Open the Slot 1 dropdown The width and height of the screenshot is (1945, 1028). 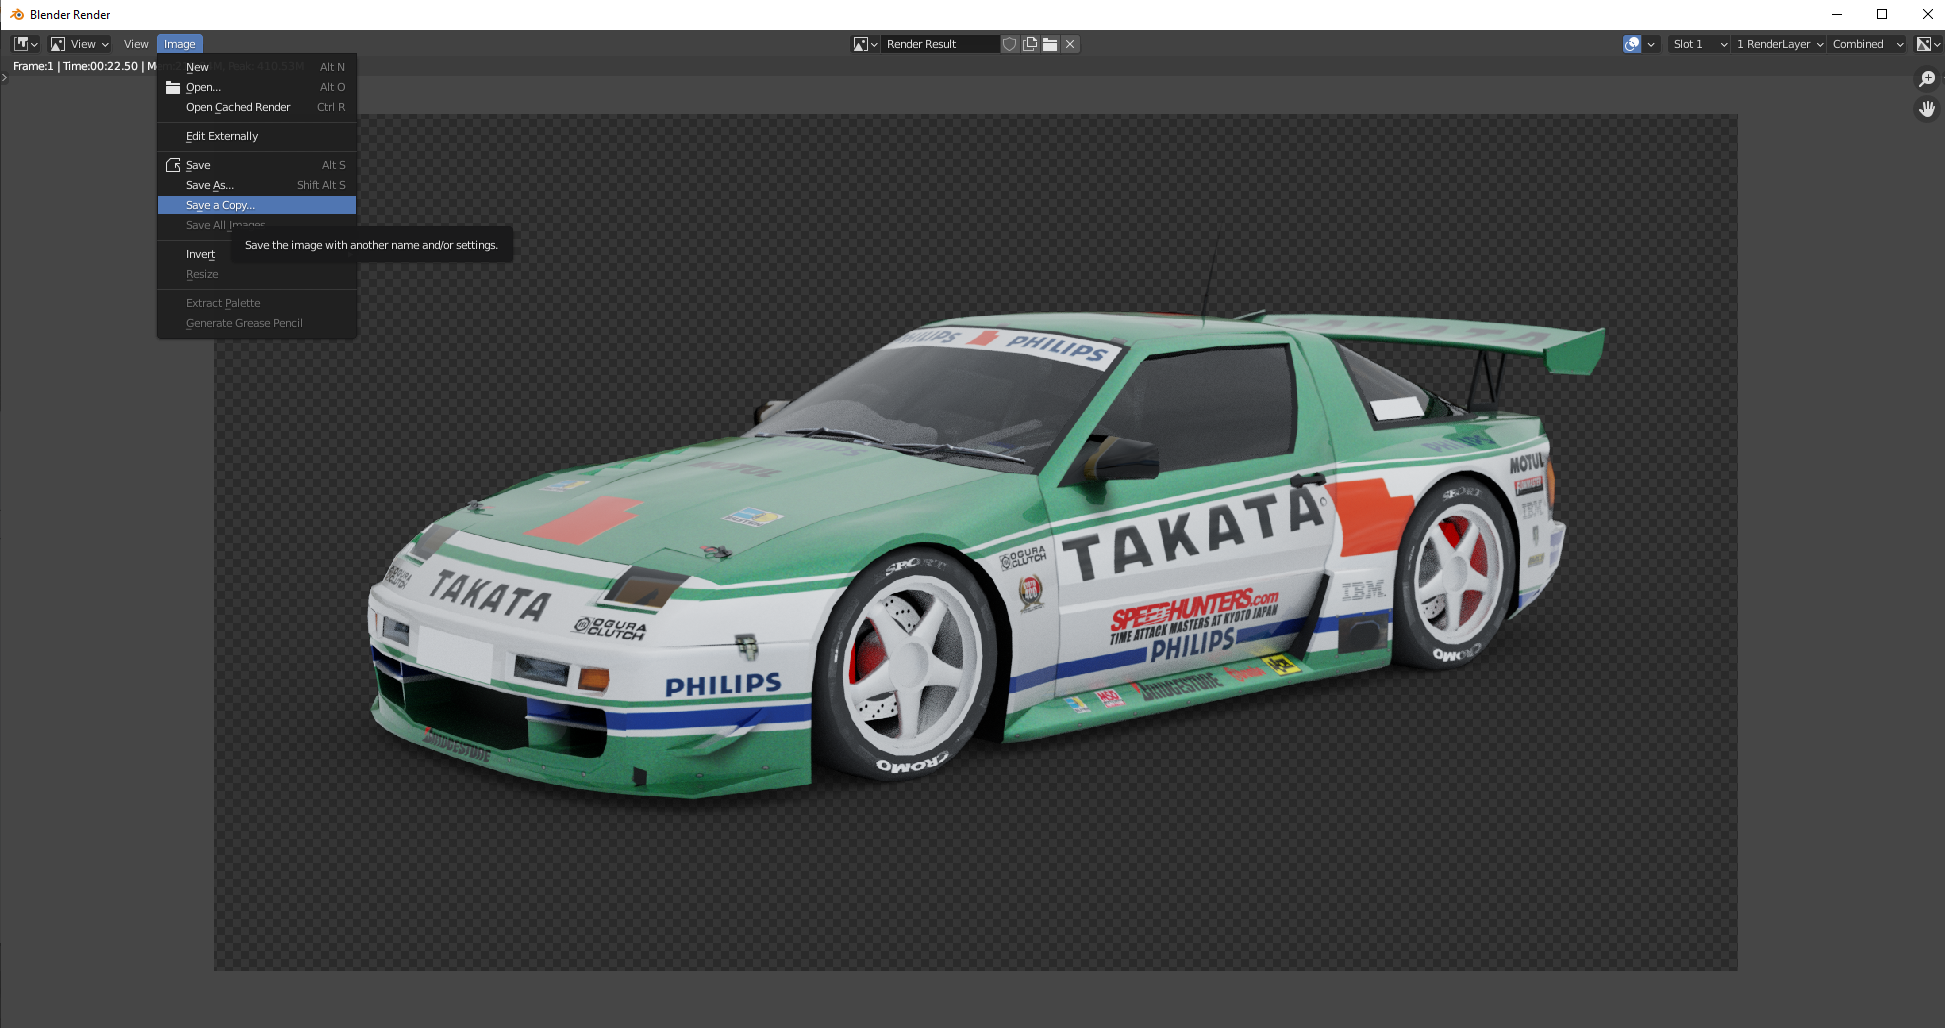pyautogui.click(x=1698, y=44)
